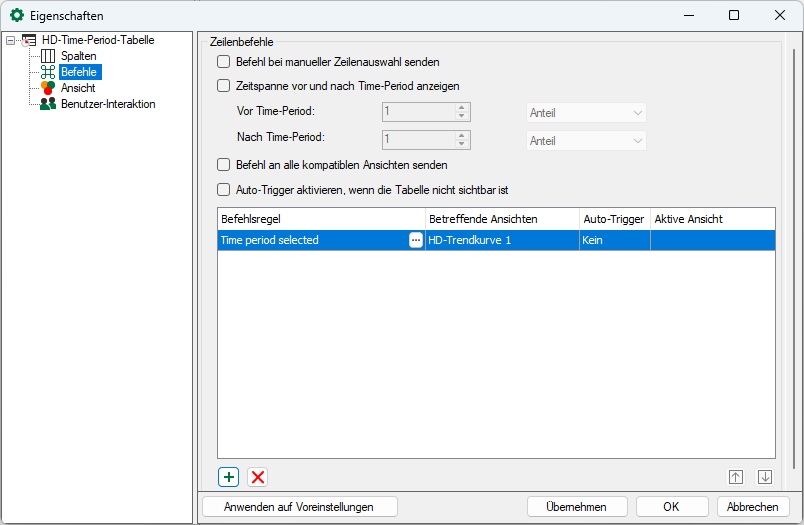Image resolution: width=804 pixels, height=525 pixels.
Task: Click the Übernehmen button
Action: coord(577,507)
